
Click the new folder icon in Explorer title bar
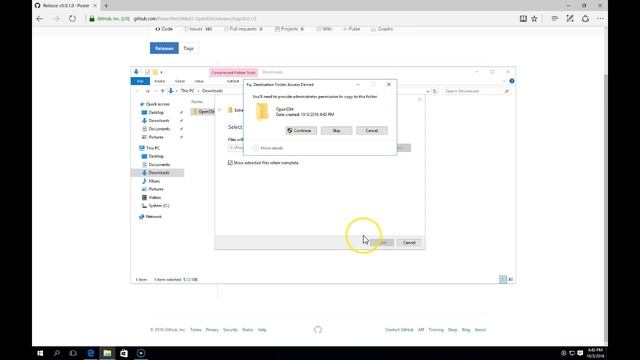click(x=155, y=72)
